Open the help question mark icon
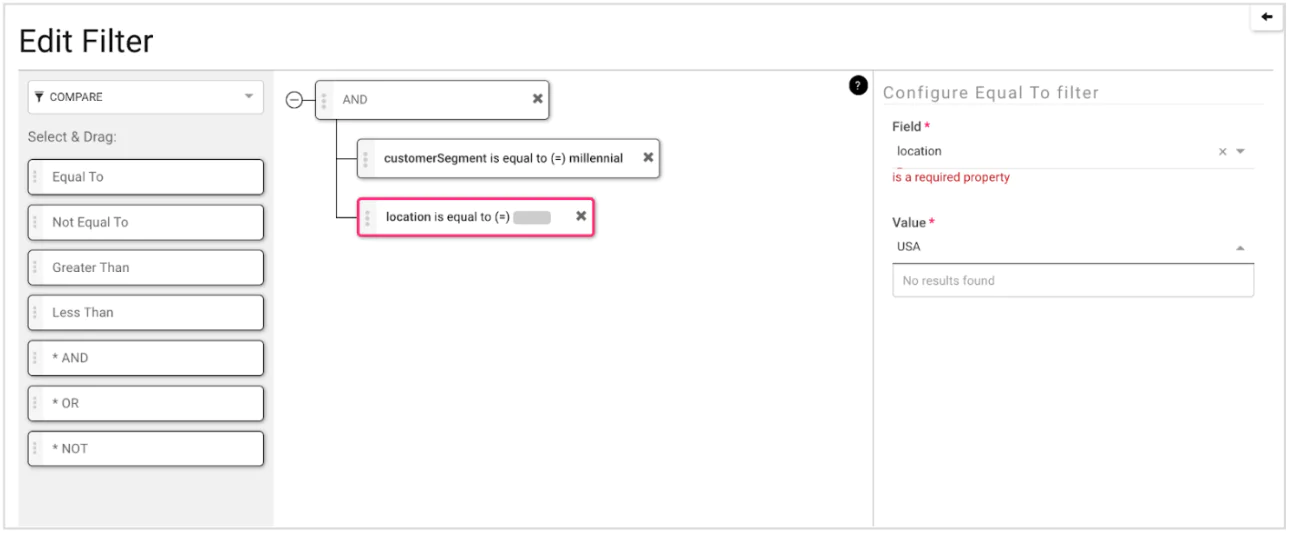This screenshot has height=534, width=1290. click(x=857, y=86)
